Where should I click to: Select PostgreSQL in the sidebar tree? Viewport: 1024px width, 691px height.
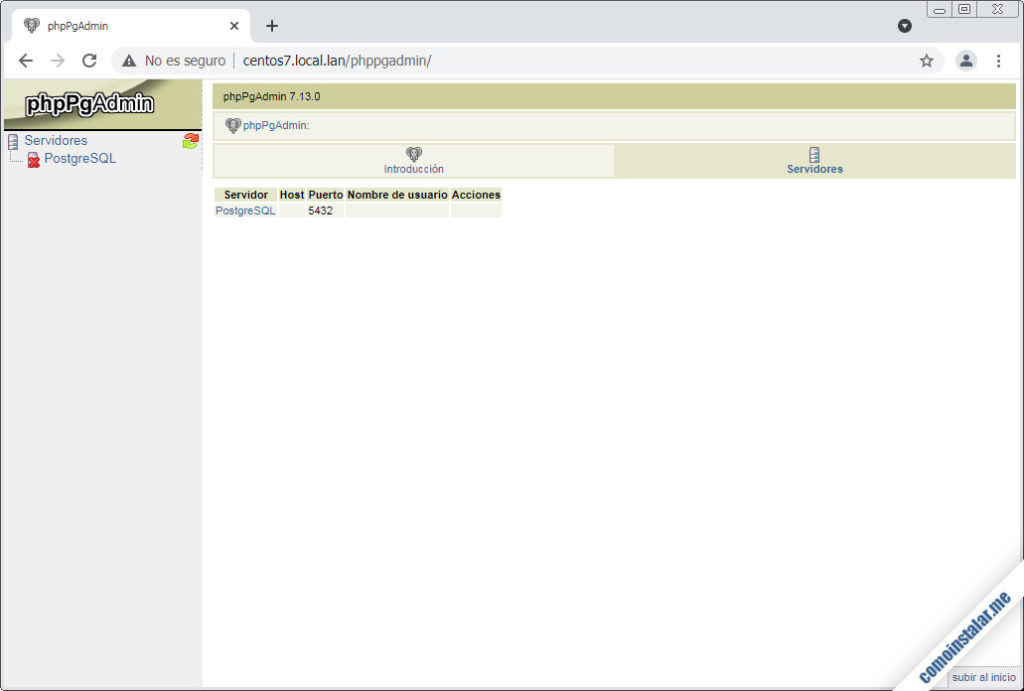pyautogui.click(x=80, y=159)
